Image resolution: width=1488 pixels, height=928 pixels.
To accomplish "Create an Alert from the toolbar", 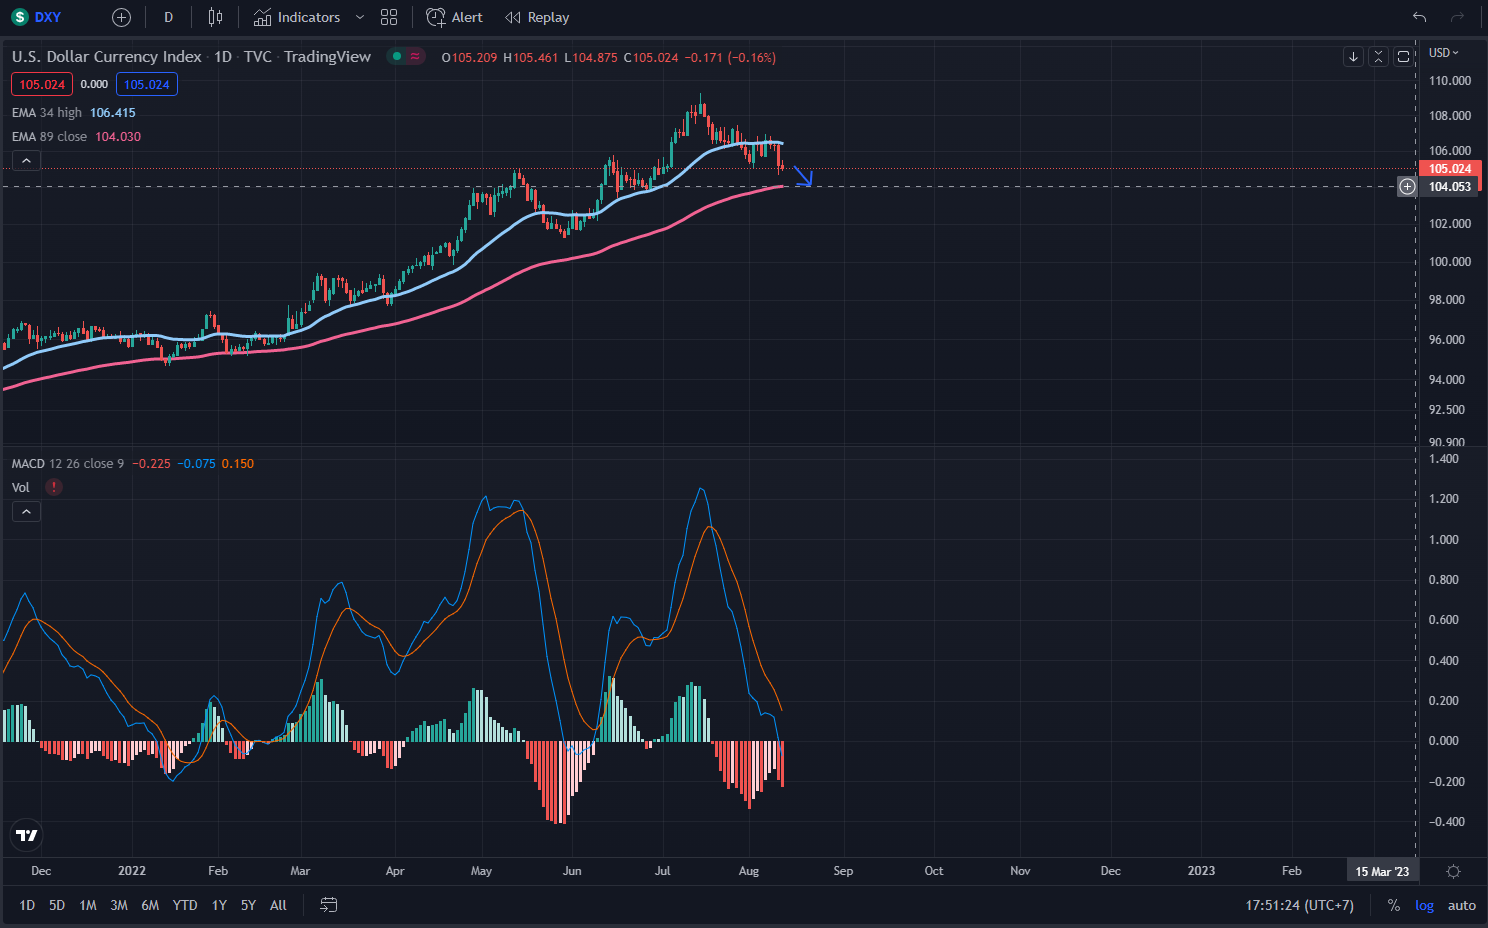I will pyautogui.click(x=454, y=17).
